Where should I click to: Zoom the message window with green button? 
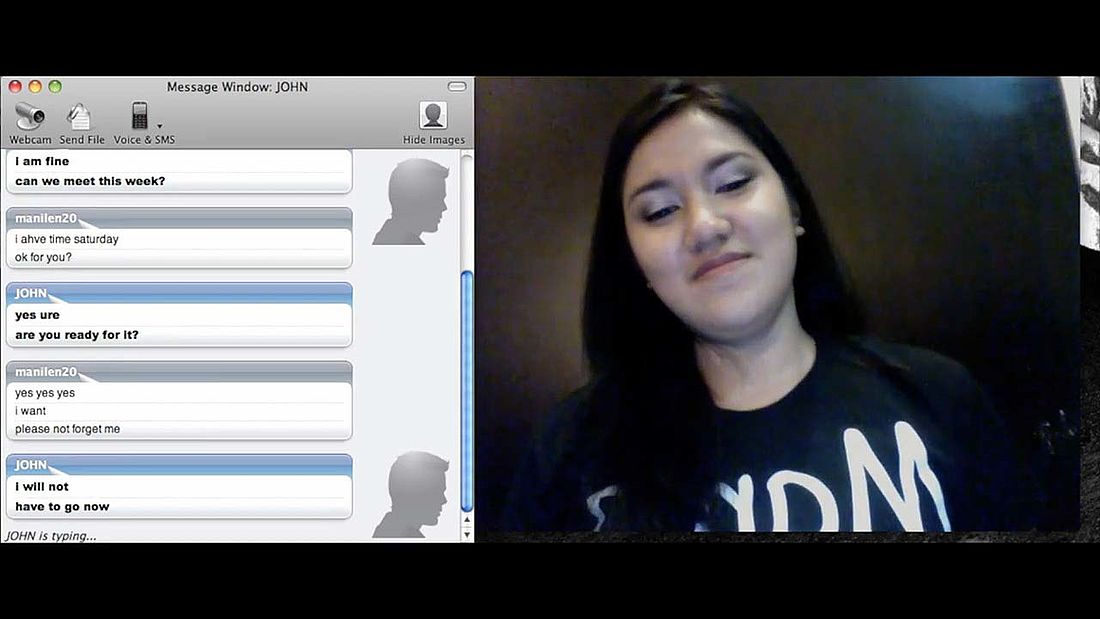[55, 86]
